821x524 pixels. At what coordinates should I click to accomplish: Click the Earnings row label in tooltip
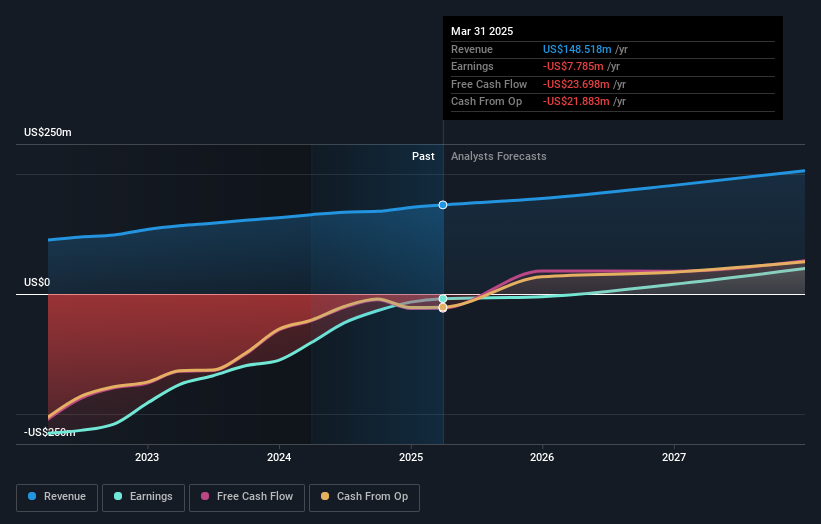click(x=472, y=66)
